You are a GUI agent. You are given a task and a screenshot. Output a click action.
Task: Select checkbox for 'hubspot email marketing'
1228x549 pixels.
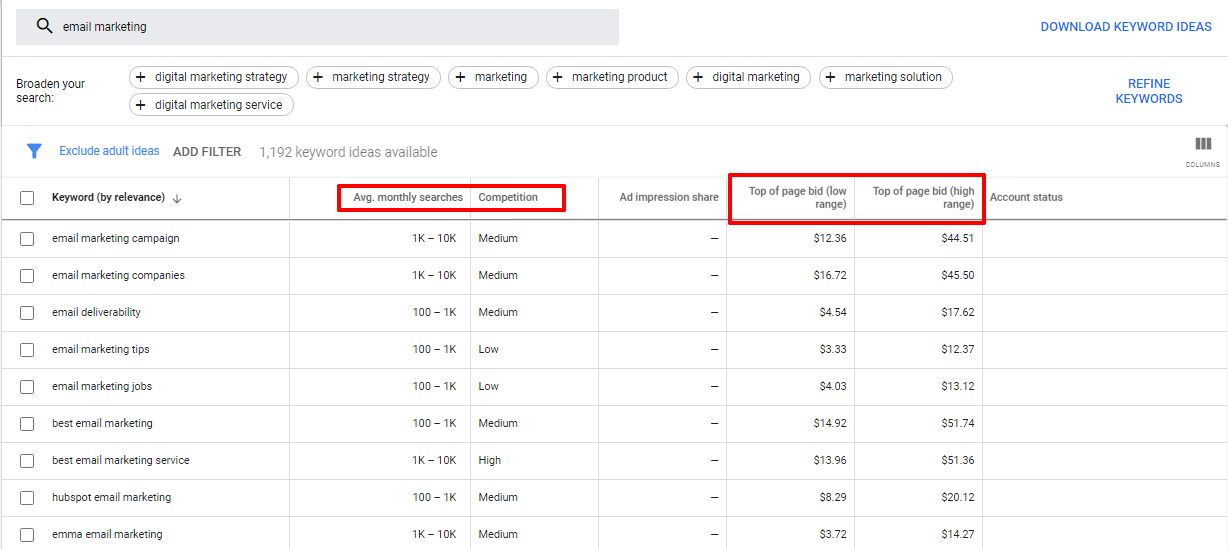[x=27, y=498]
